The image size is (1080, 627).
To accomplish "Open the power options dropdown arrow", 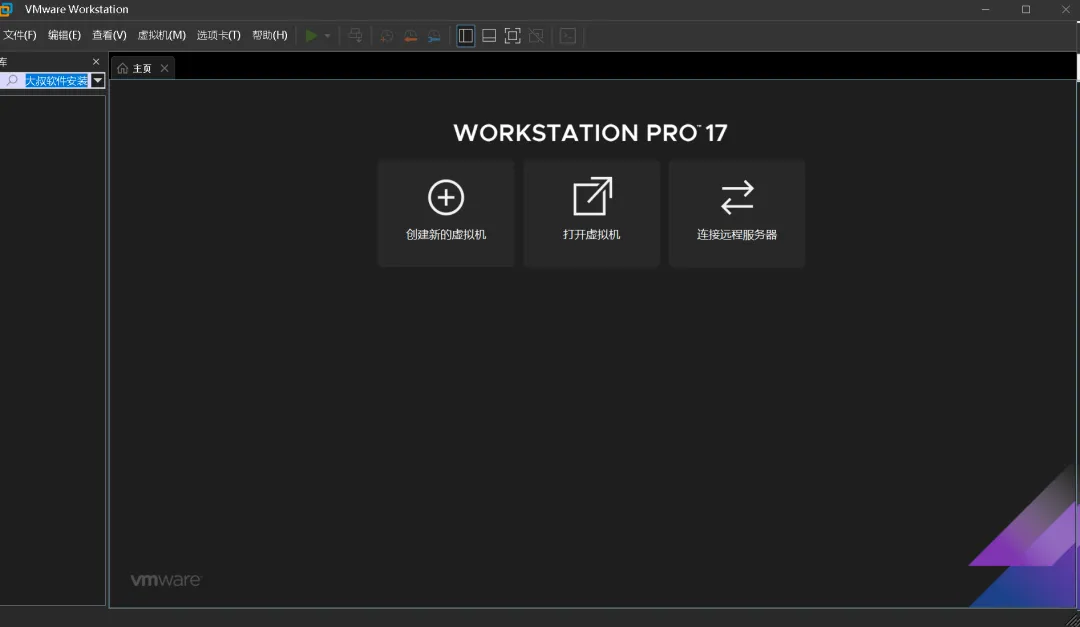I will point(327,36).
